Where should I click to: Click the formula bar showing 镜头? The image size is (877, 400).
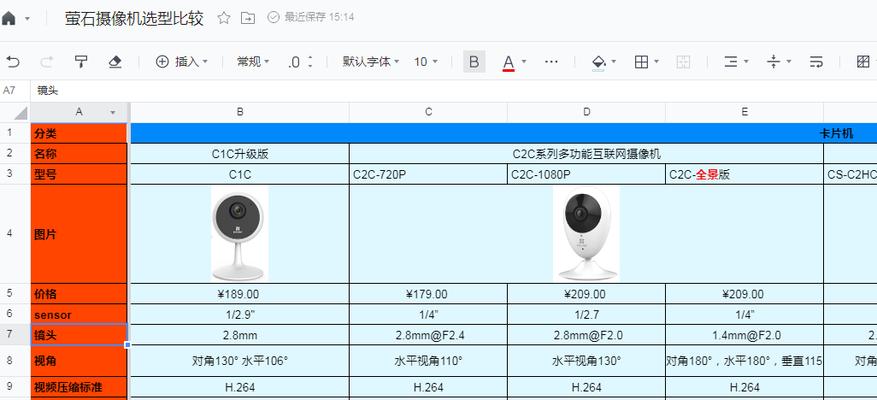coord(453,90)
